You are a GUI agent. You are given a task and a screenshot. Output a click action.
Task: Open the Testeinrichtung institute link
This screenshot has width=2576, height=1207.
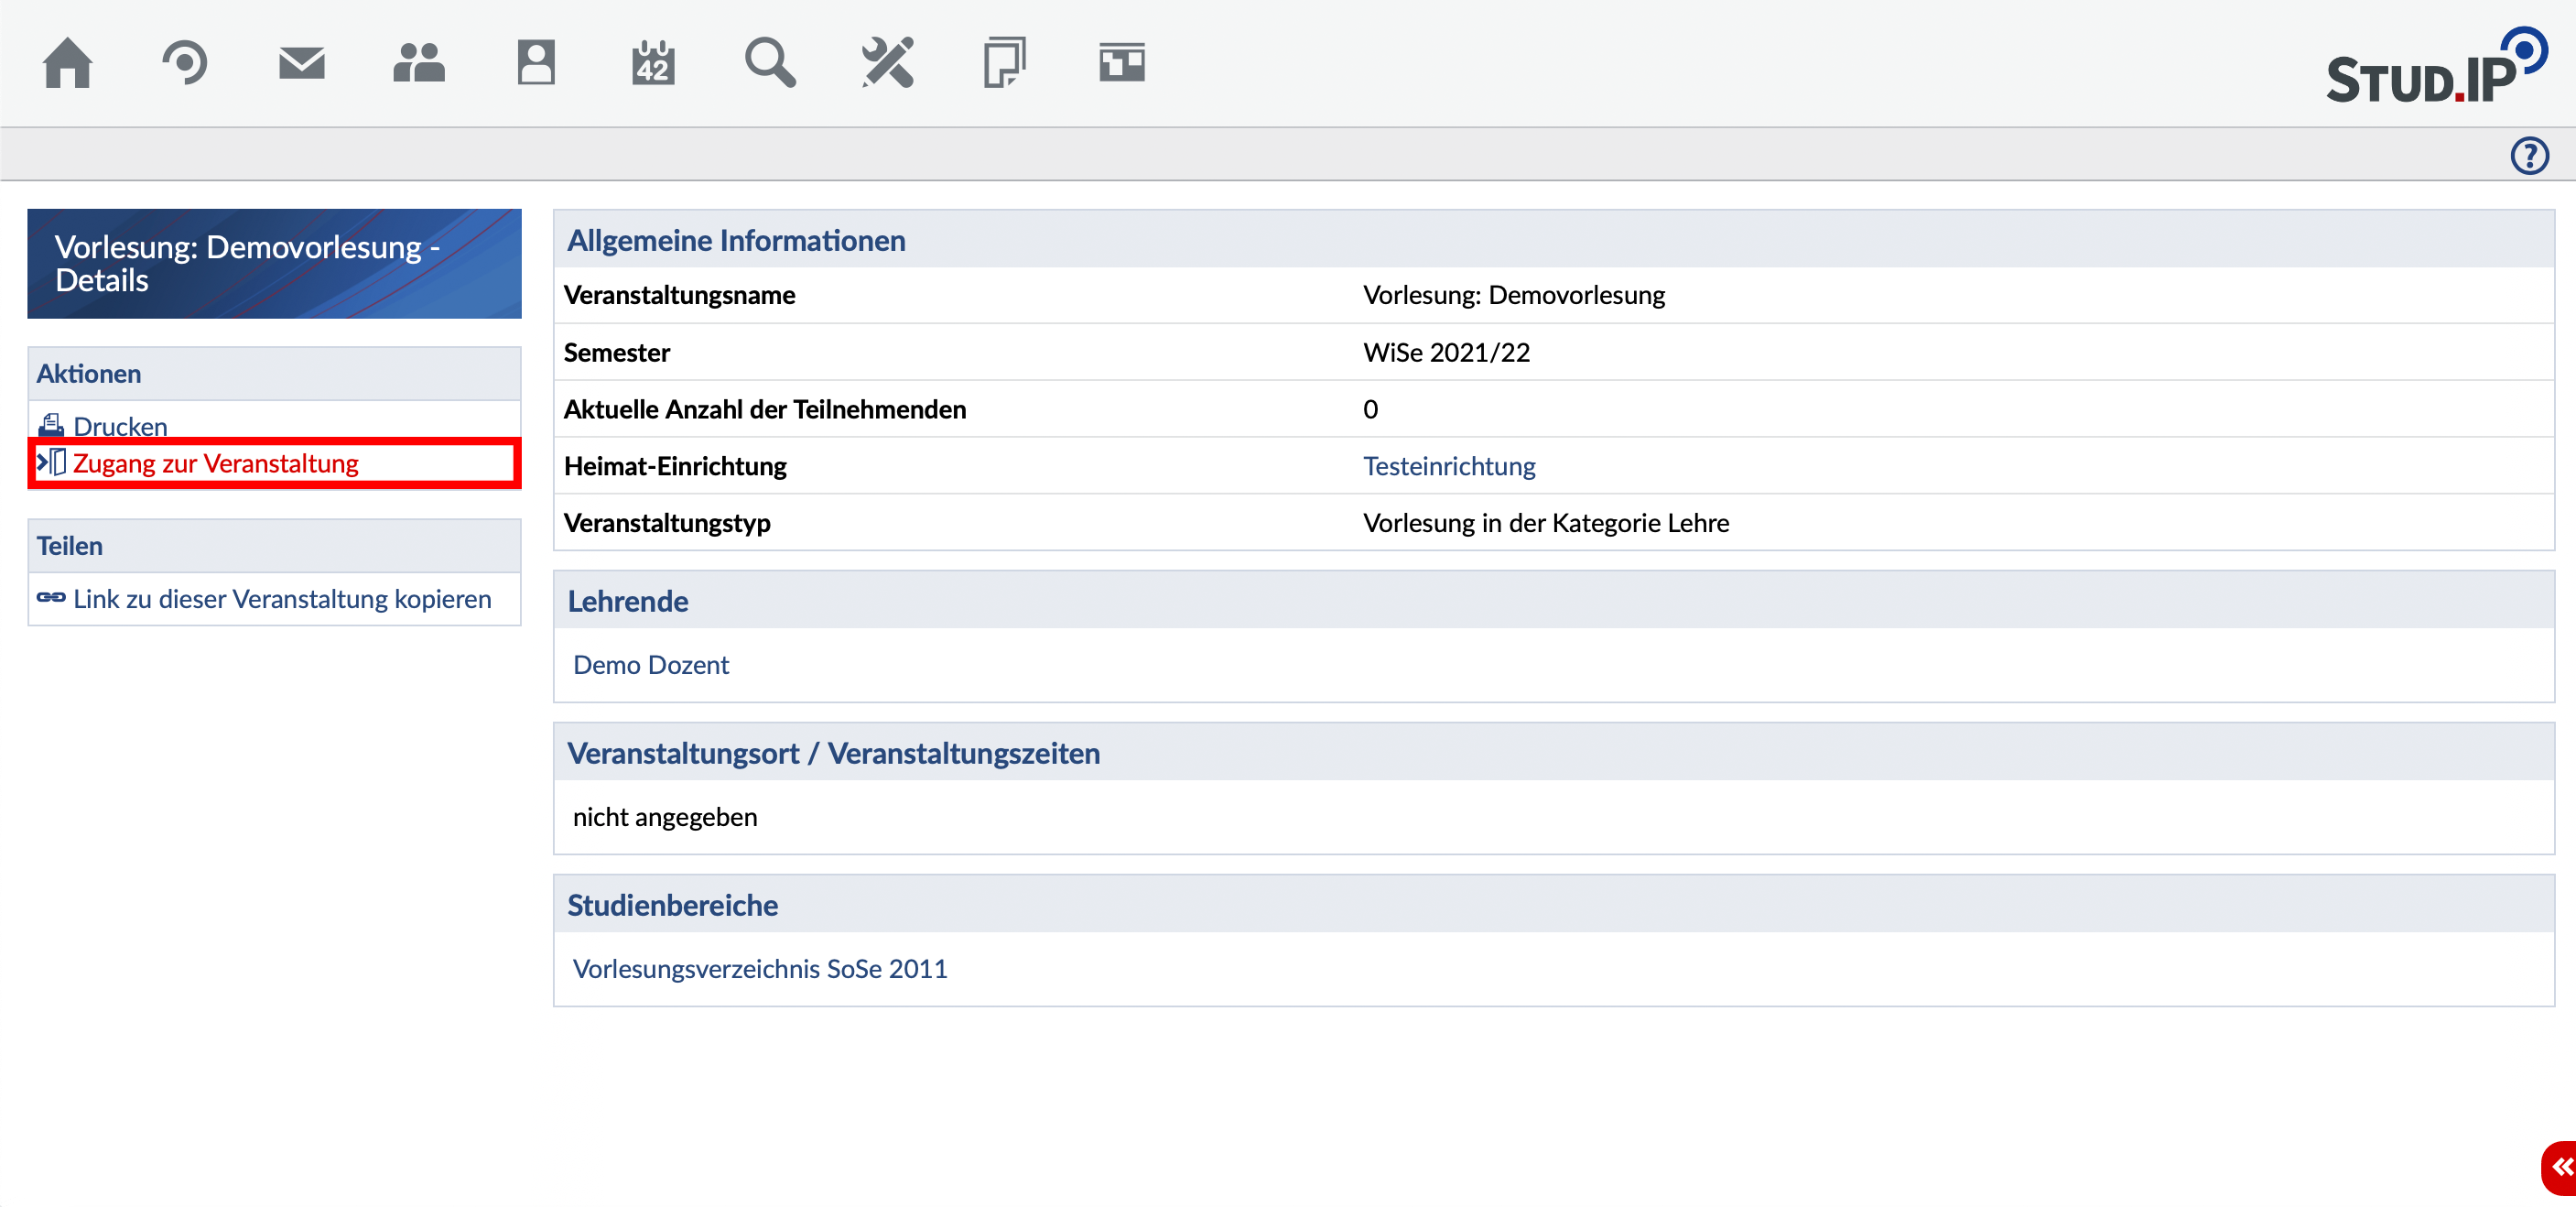[1448, 466]
